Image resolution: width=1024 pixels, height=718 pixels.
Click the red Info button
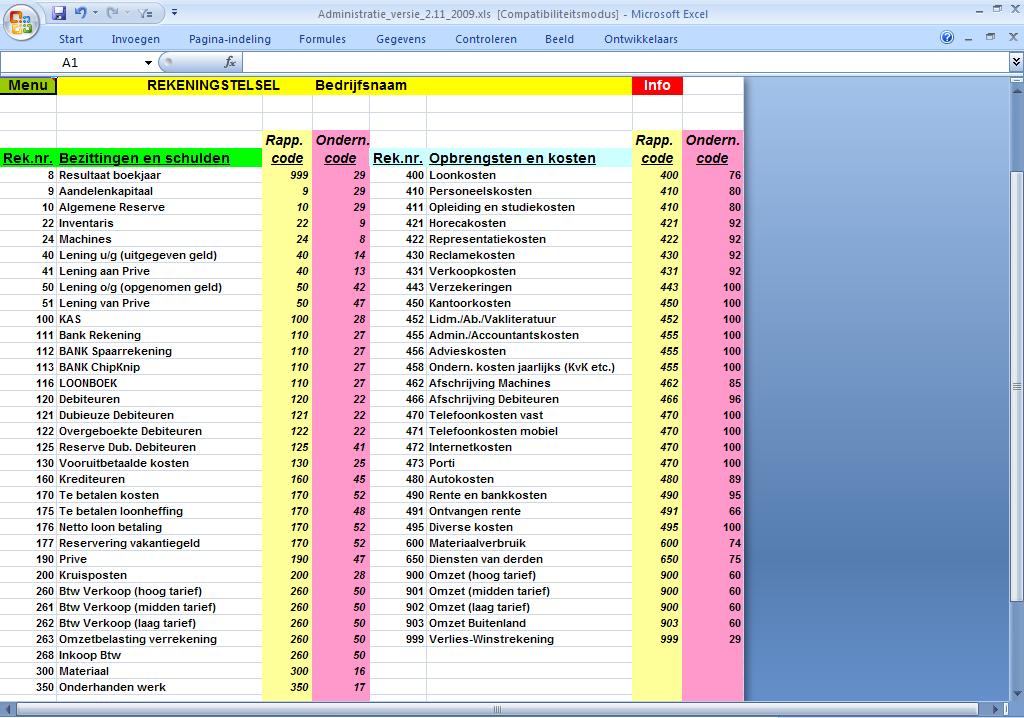(657, 86)
